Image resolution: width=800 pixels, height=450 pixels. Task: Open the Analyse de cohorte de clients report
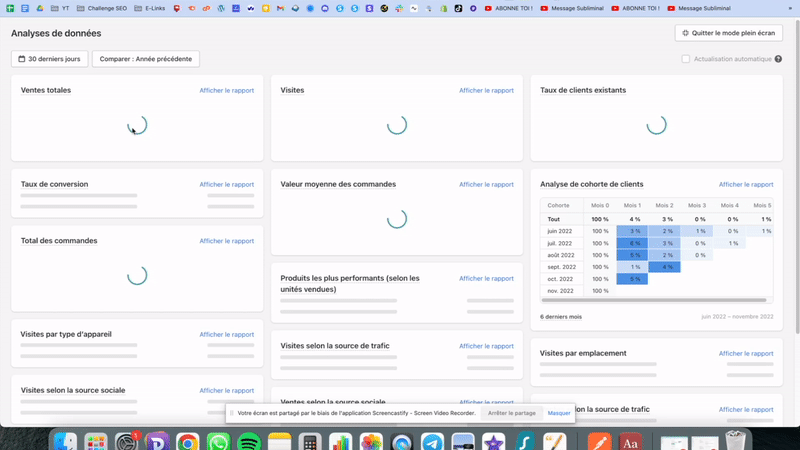tap(746, 184)
